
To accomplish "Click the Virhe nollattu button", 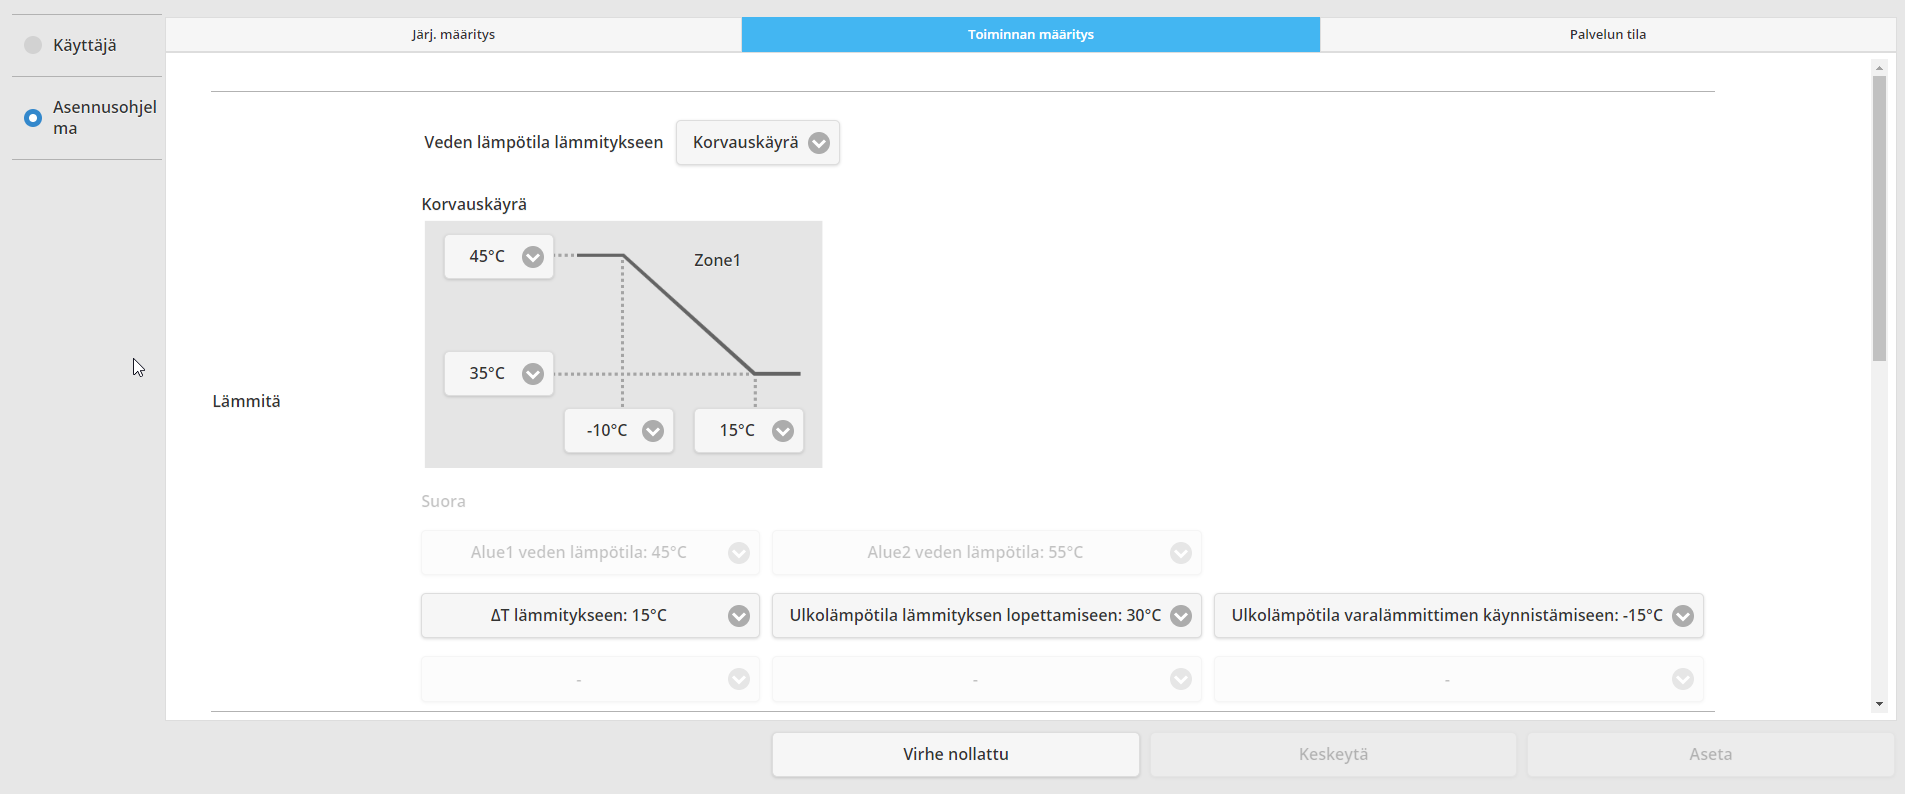I will [955, 754].
